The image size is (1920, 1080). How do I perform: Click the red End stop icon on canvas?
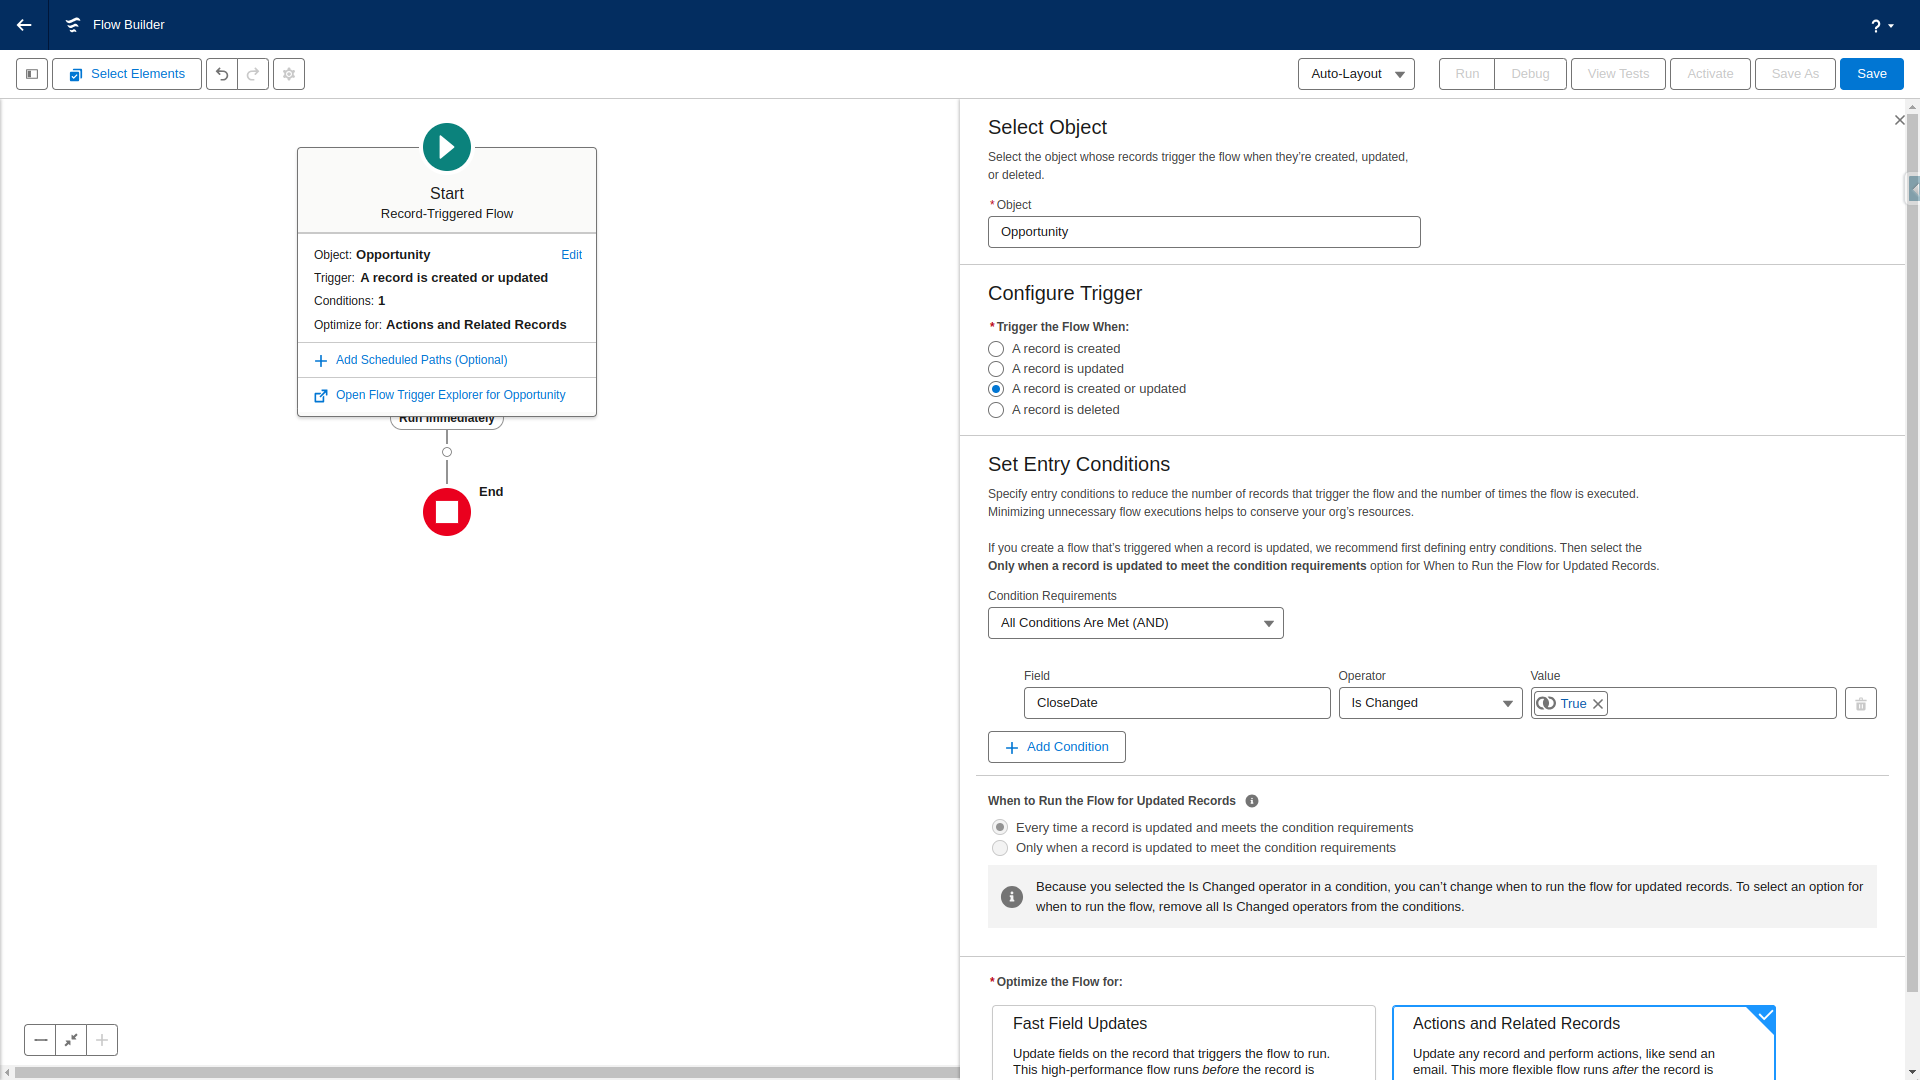click(446, 512)
